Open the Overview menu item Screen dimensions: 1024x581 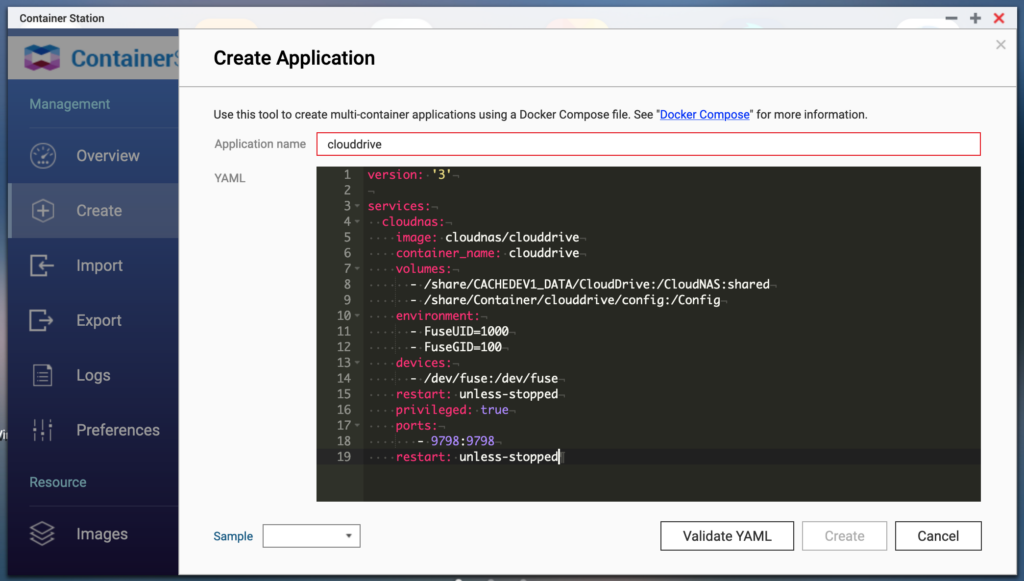pyautogui.click(x=107, y=156)
